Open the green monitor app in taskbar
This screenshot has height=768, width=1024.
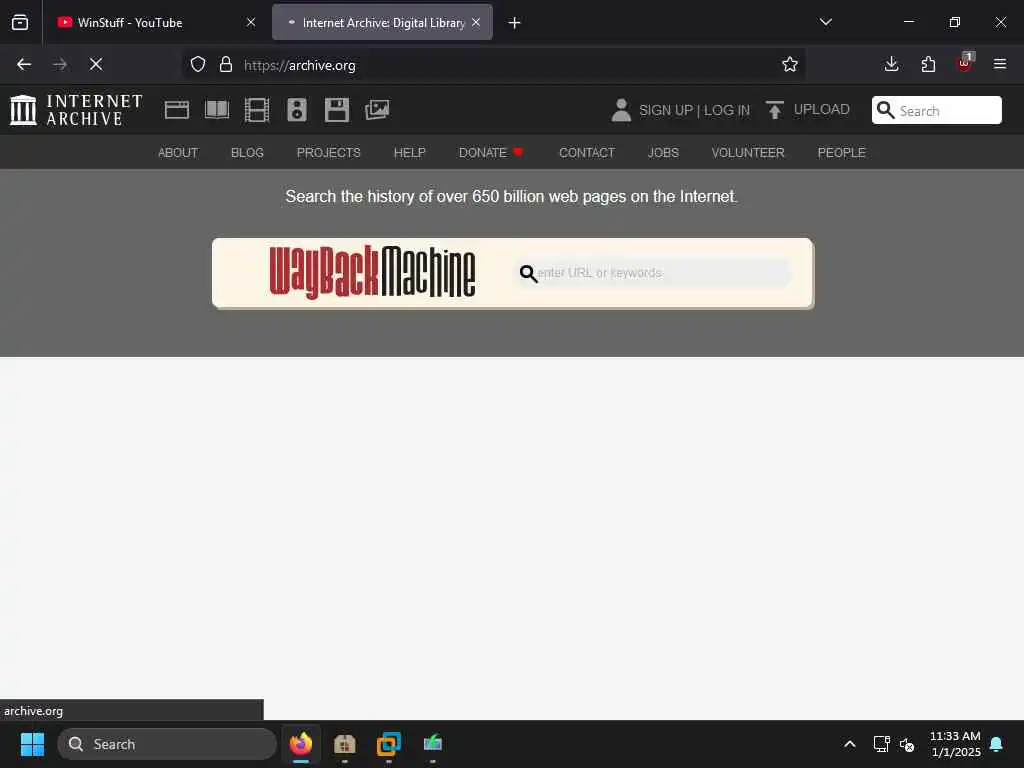click(432, 744)
